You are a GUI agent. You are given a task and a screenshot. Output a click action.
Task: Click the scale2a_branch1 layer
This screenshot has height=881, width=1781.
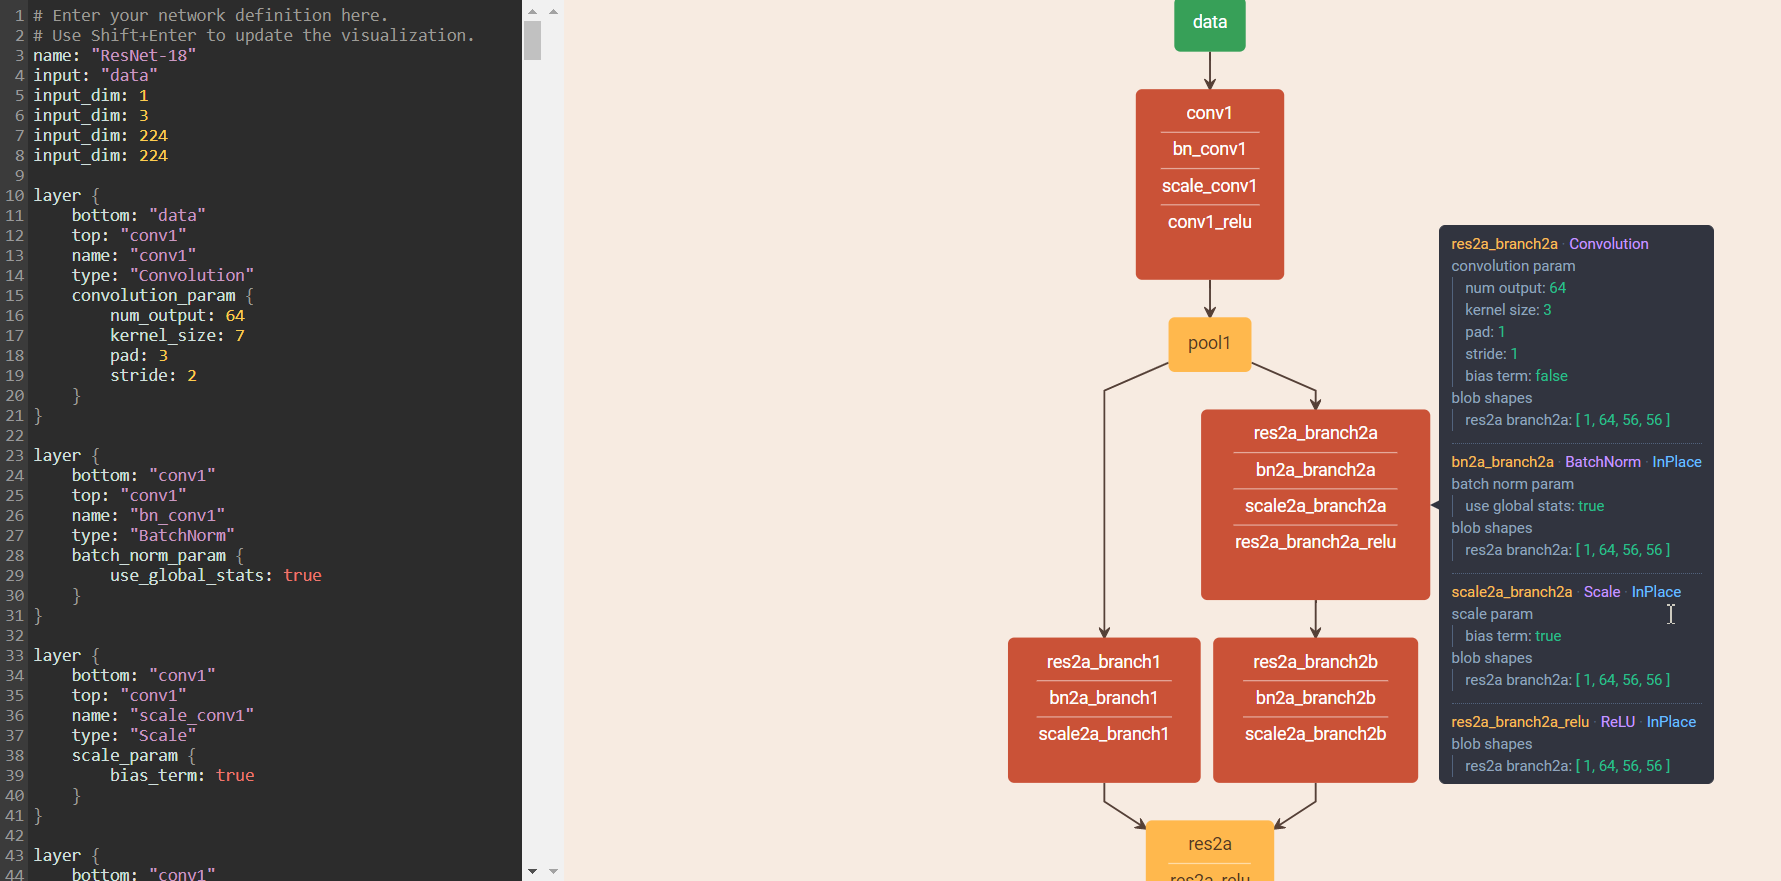[1103, 734]
